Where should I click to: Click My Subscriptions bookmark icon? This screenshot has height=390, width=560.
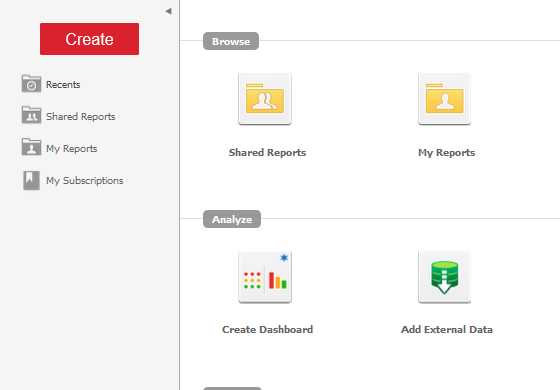click(x=31, y=180)
